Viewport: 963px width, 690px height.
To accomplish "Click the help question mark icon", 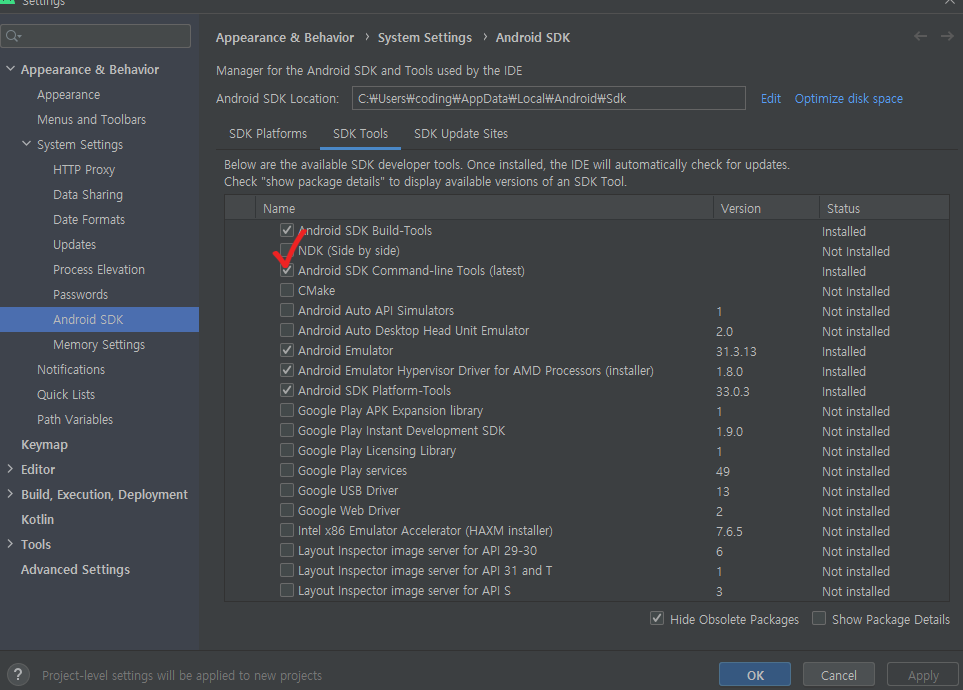I will pyautogui.click(x=18, y=674).
